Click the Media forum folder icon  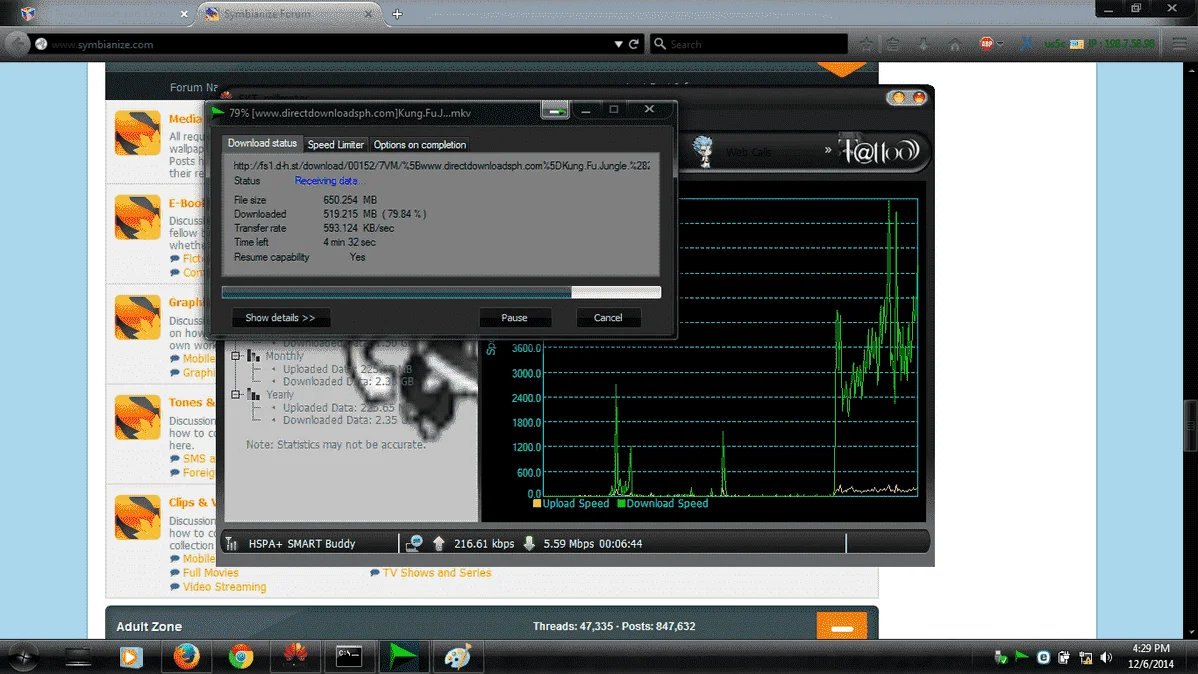(x=138, y=132)
